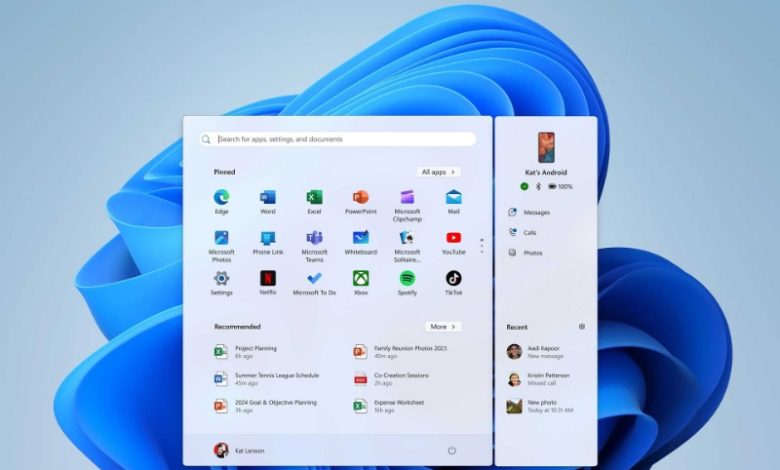
Task: Open the Excel pinned app
Action: point(314,201)
